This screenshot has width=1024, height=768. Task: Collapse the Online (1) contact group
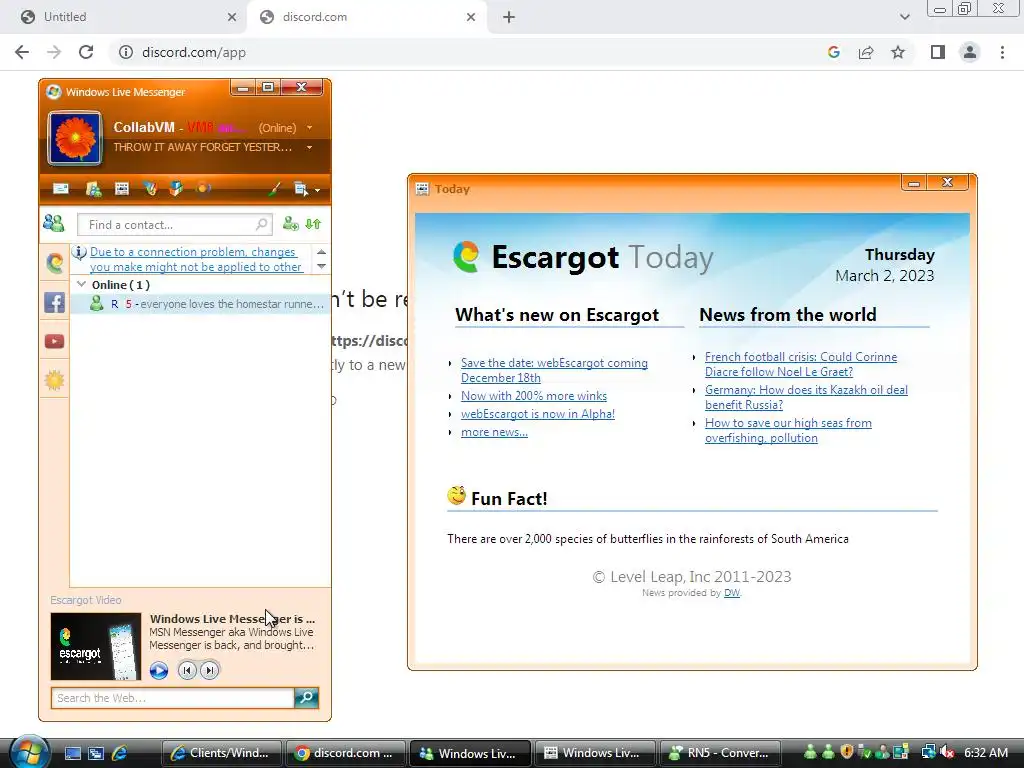pos(82,285)
